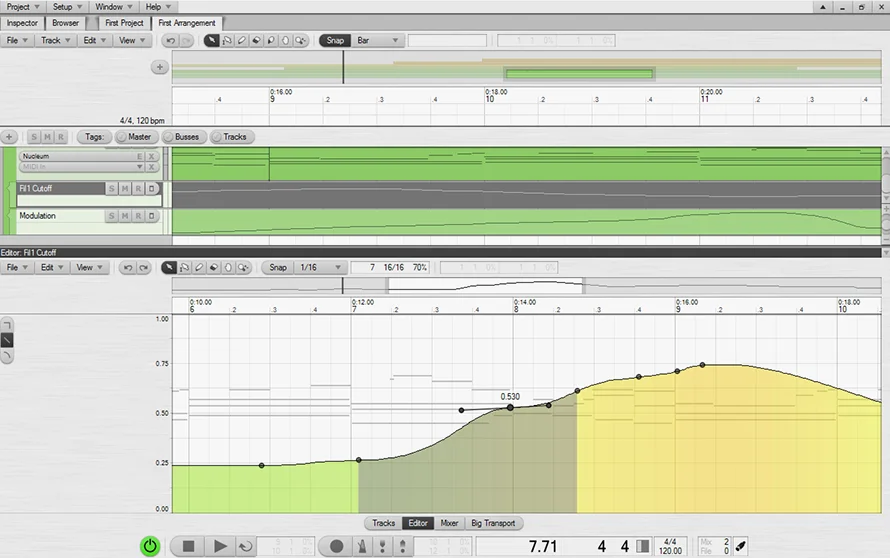Select the eraser tool in editor toolbar
The height and width of the screenshot is (558, 890).
213,268
